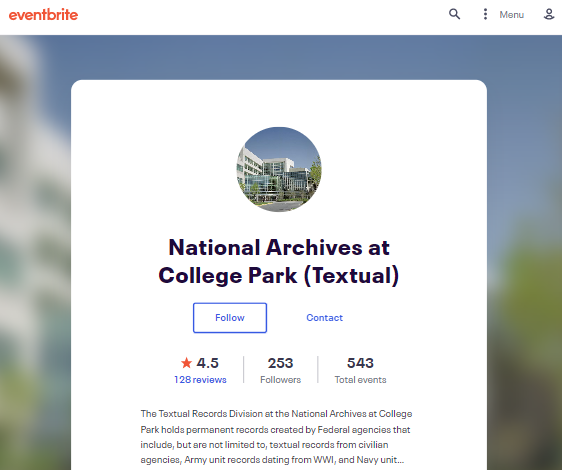Click the organizer profile building photo
The image size is (562, 470).
tap(279, 169)
